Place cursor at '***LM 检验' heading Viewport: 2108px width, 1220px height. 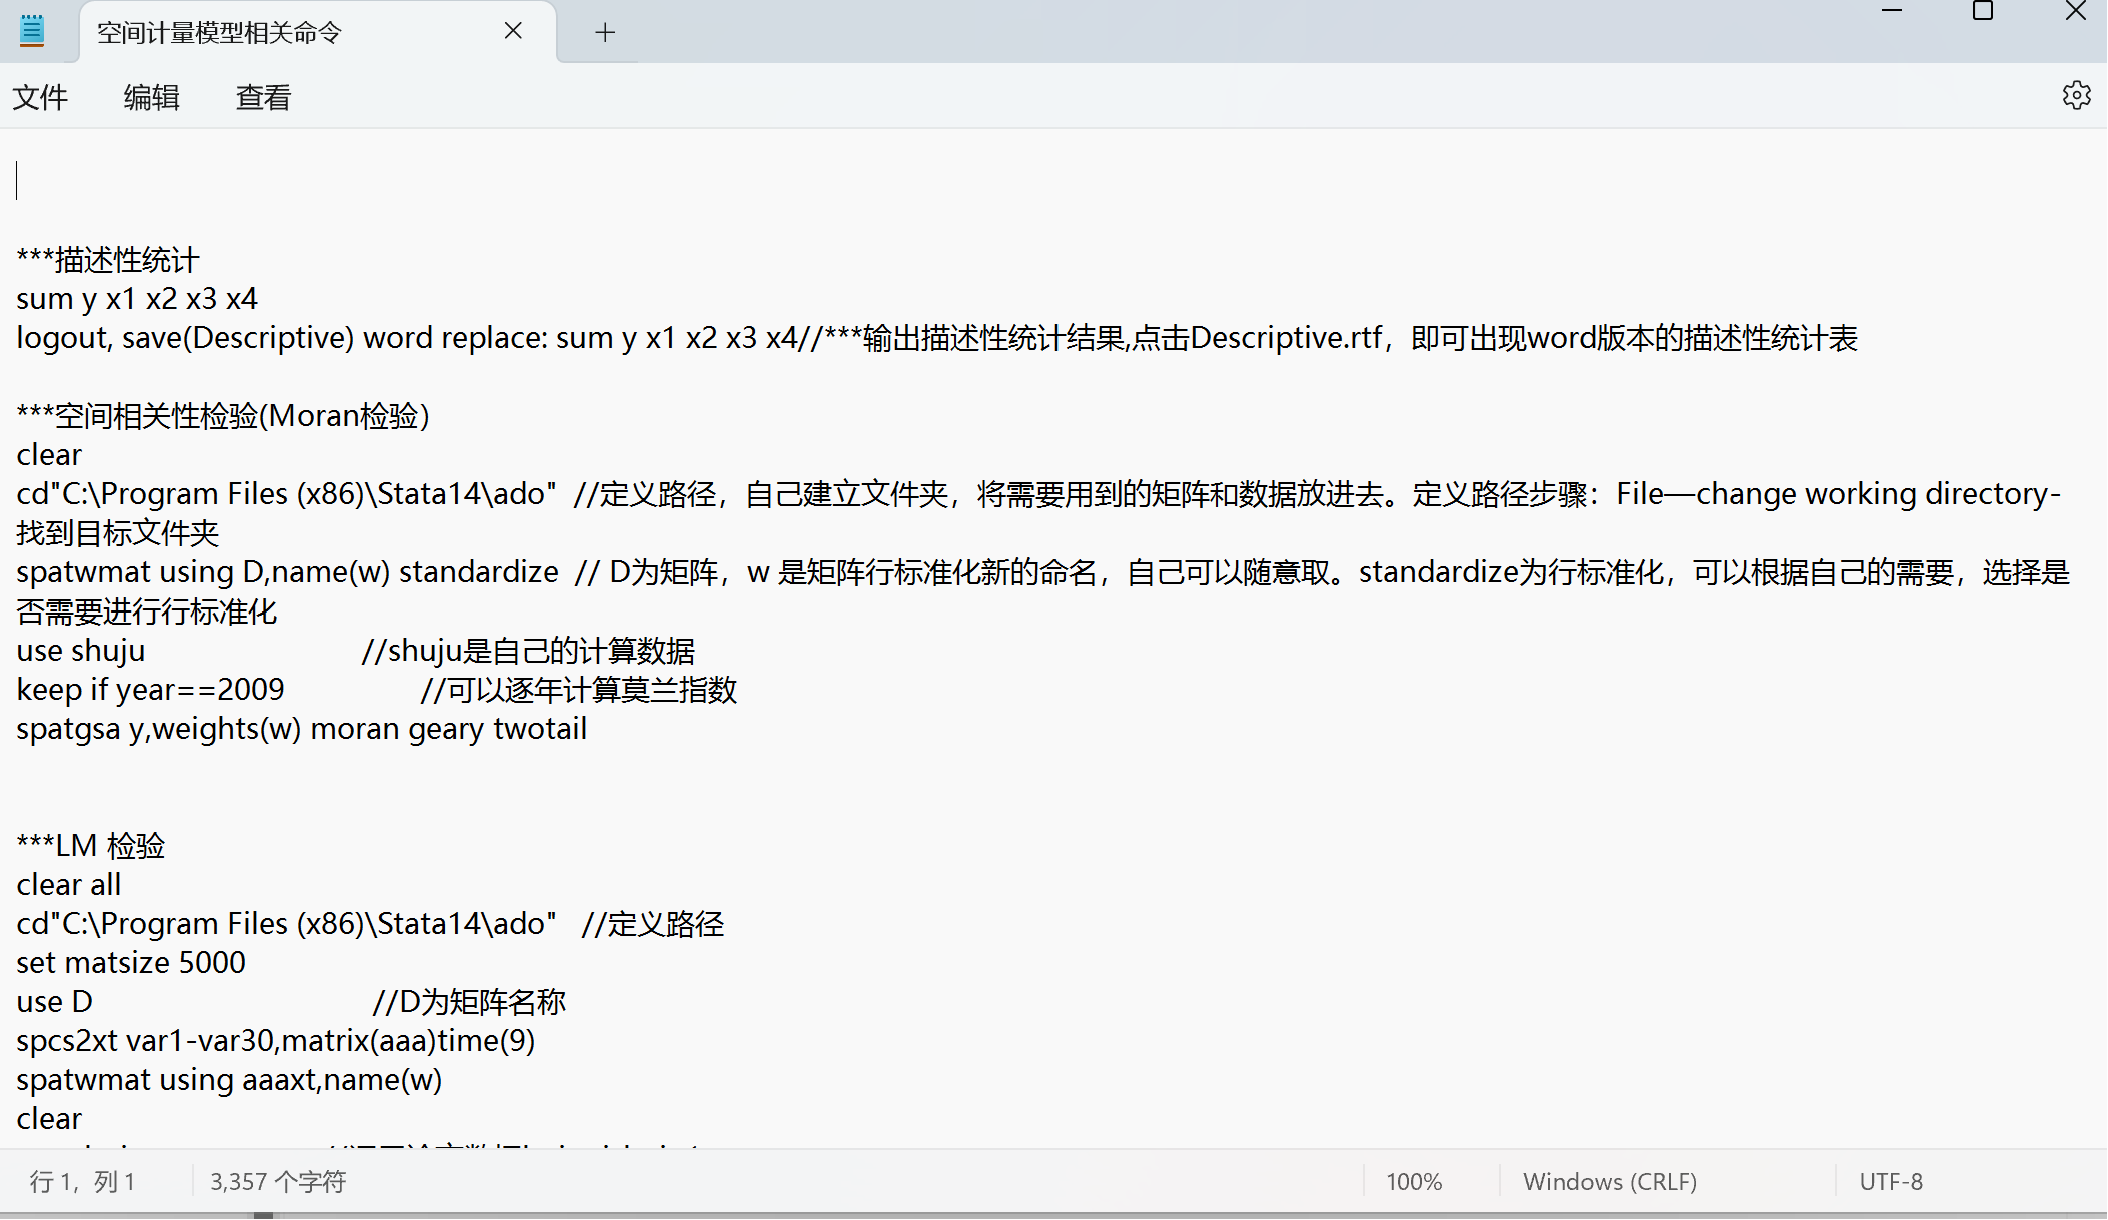coord(91,846)
